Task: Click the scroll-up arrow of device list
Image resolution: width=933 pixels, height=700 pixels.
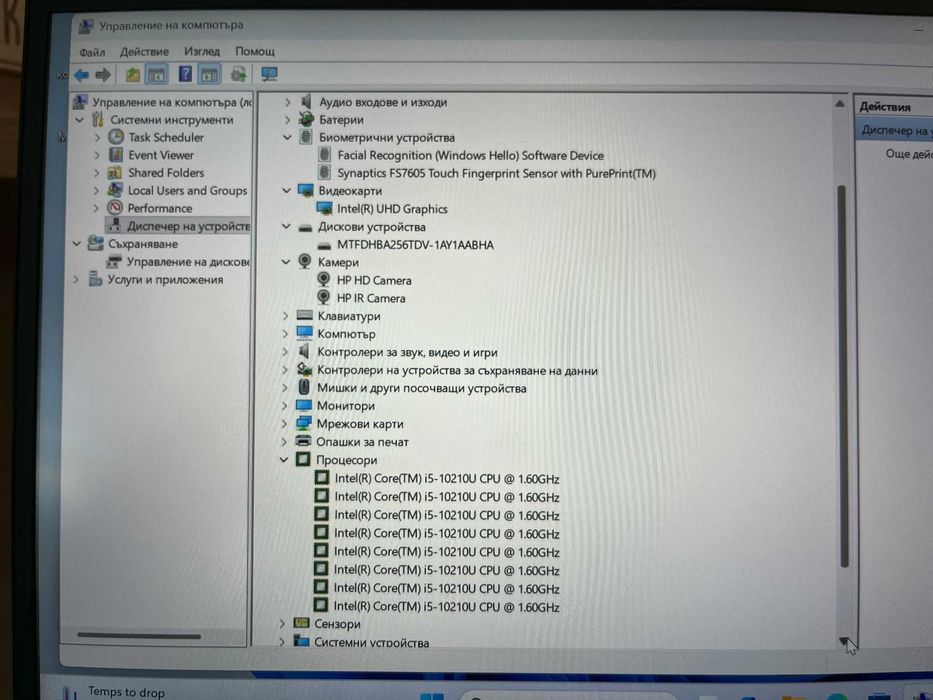Action: [840, 104]
